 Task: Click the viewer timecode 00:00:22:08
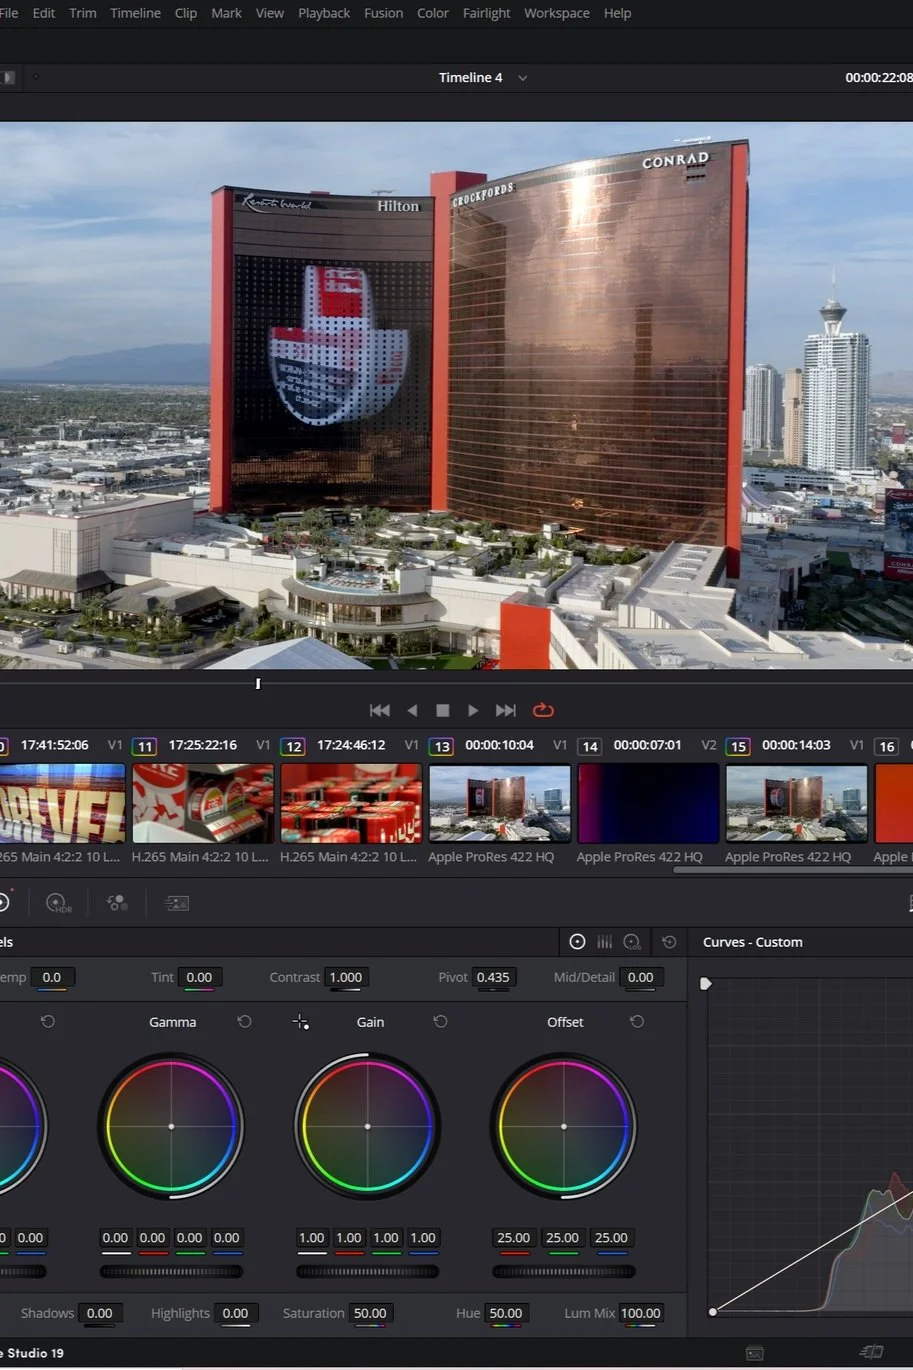tap(879, 78)
